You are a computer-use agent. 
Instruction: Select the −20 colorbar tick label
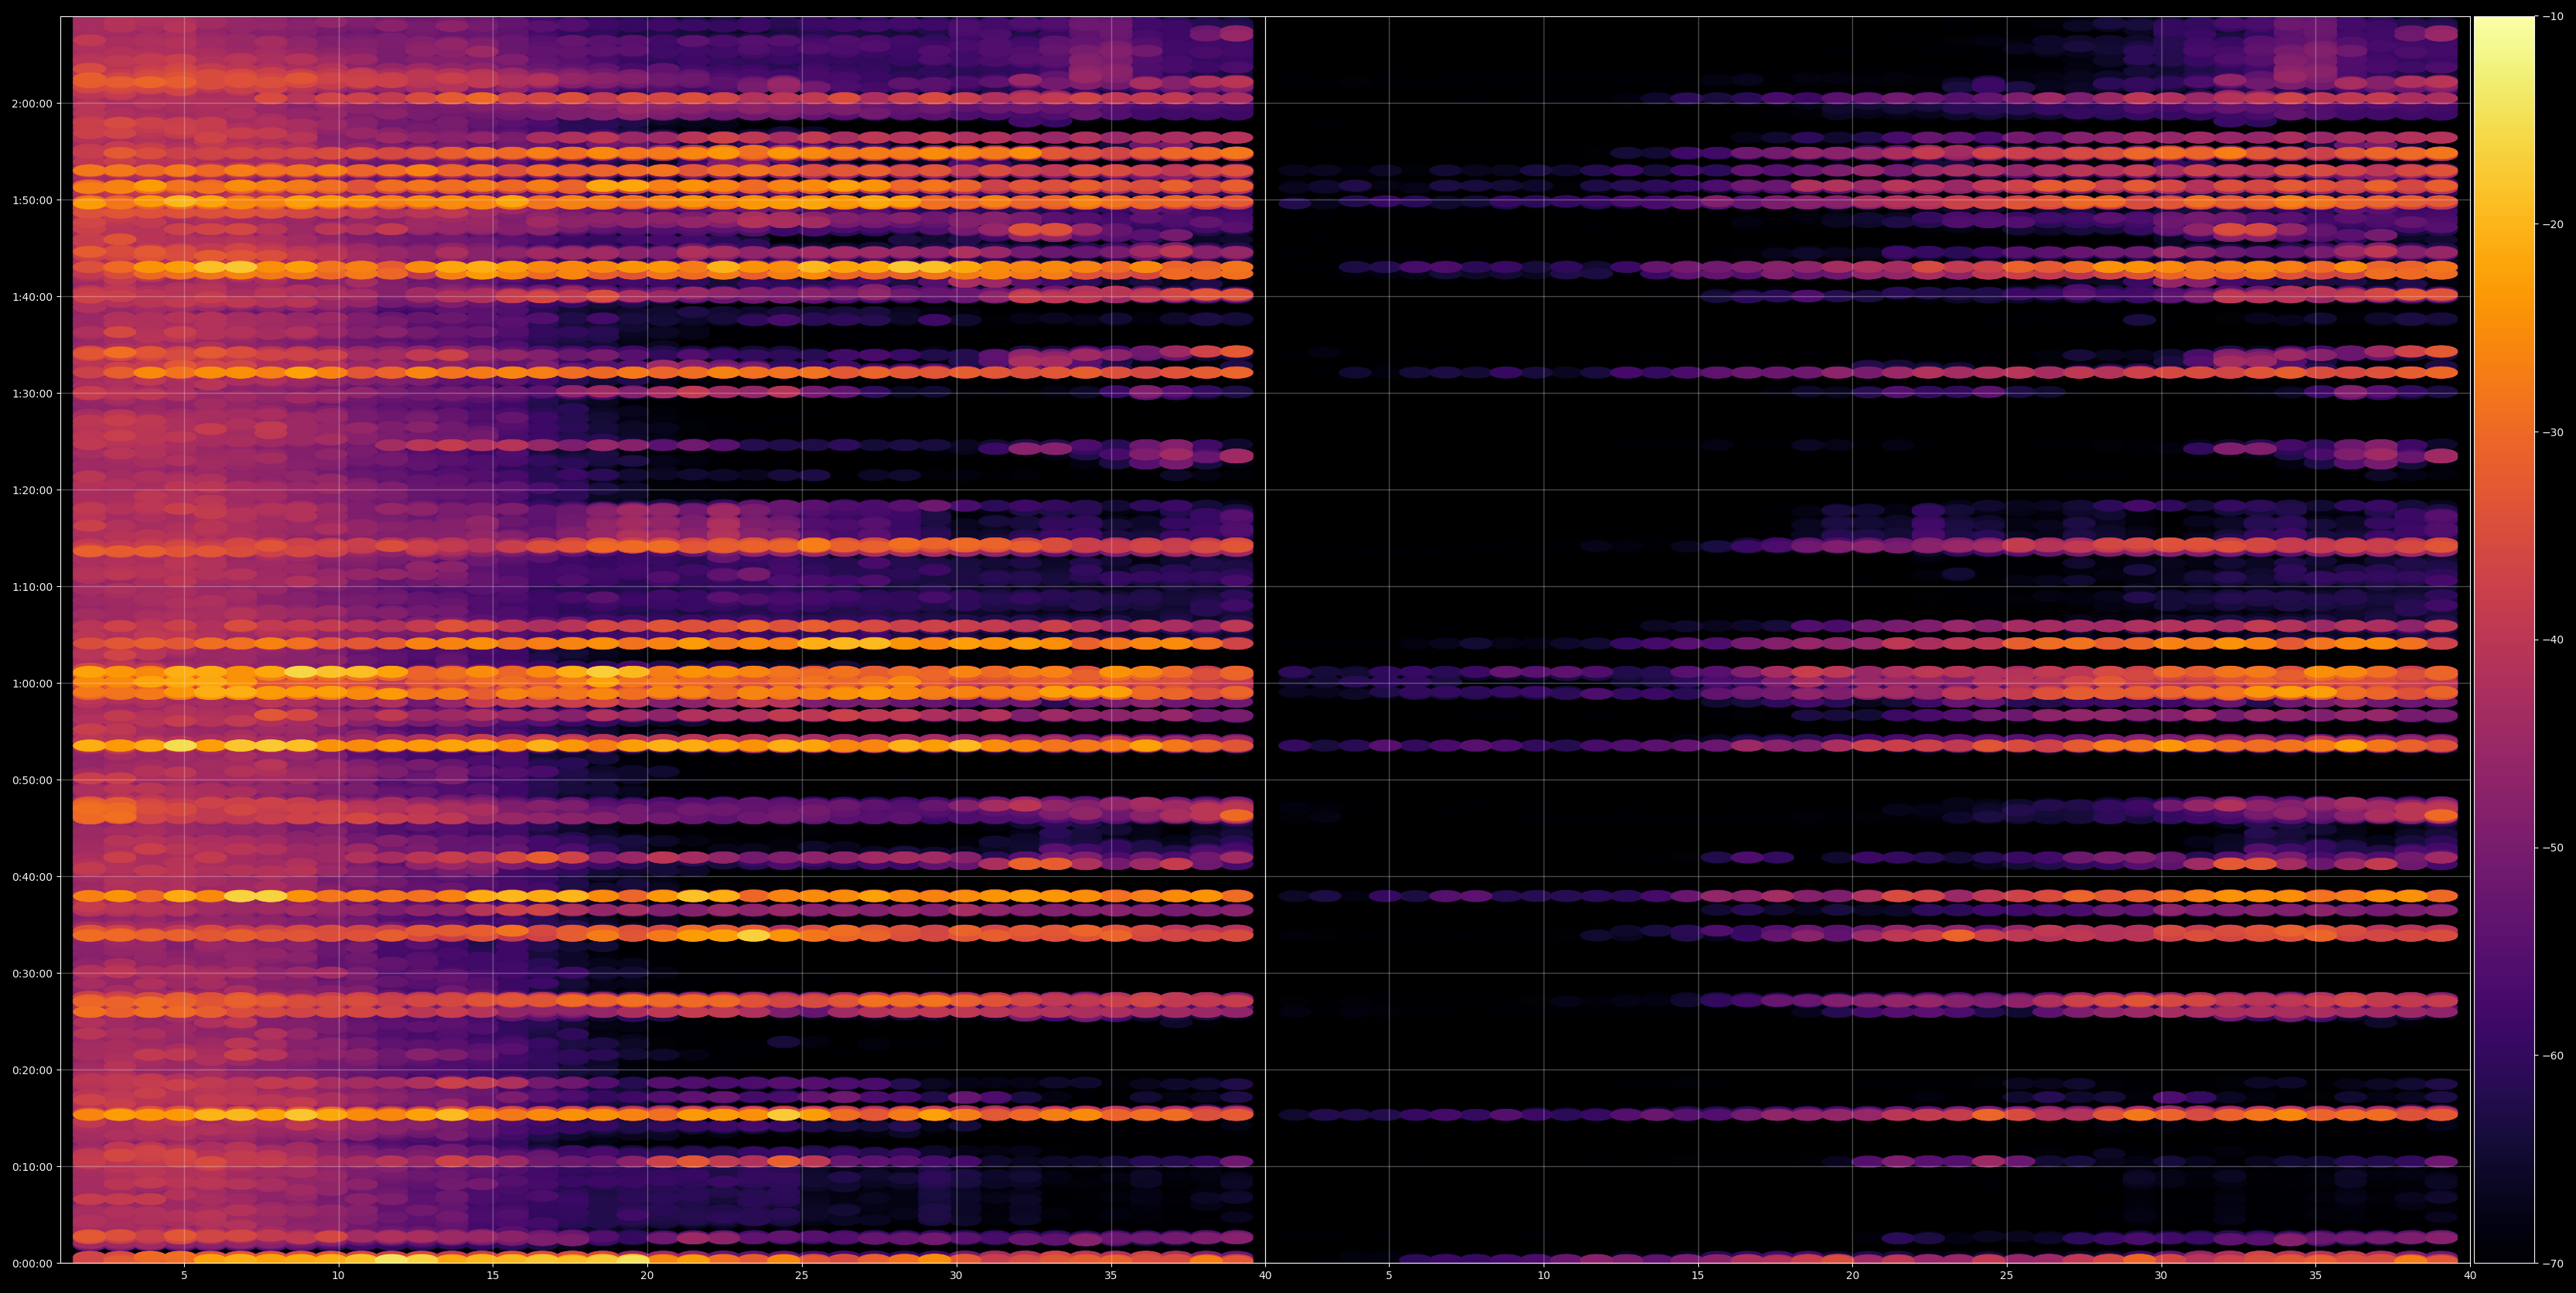pos(2553,224)
